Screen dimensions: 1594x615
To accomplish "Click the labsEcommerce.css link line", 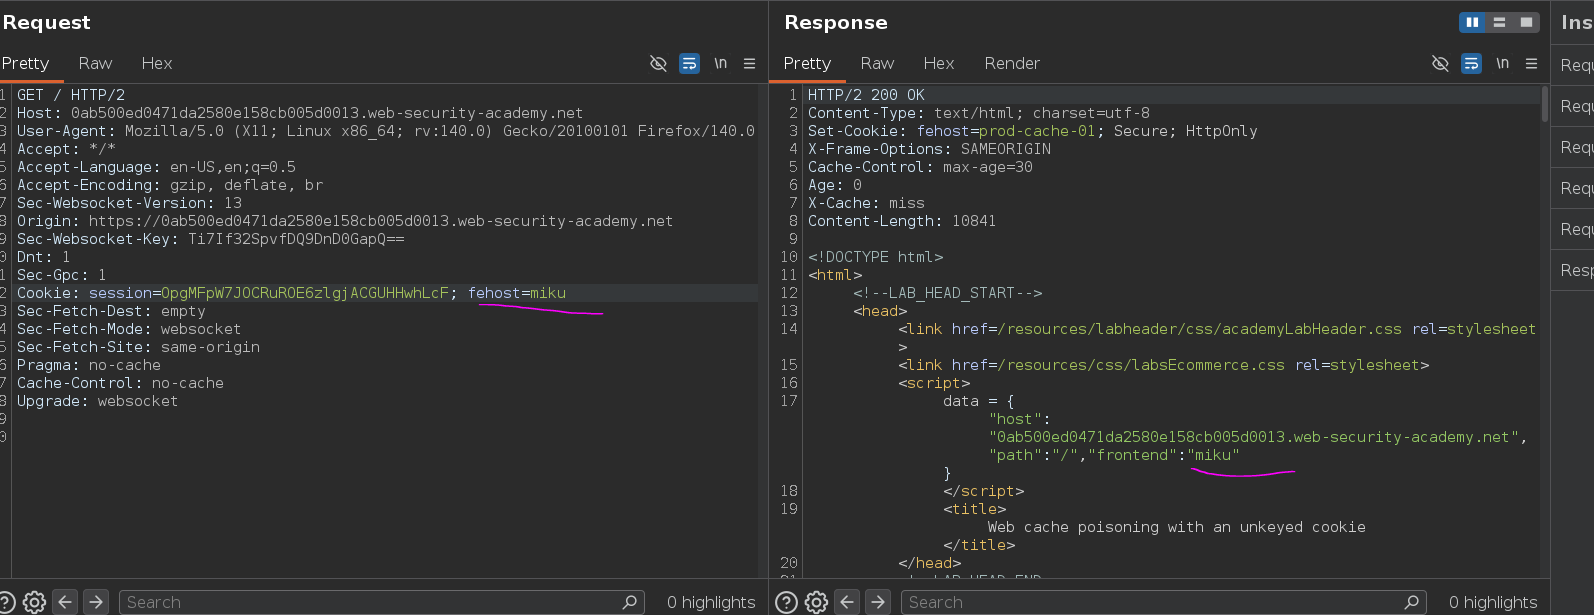I will [1164, 365].
